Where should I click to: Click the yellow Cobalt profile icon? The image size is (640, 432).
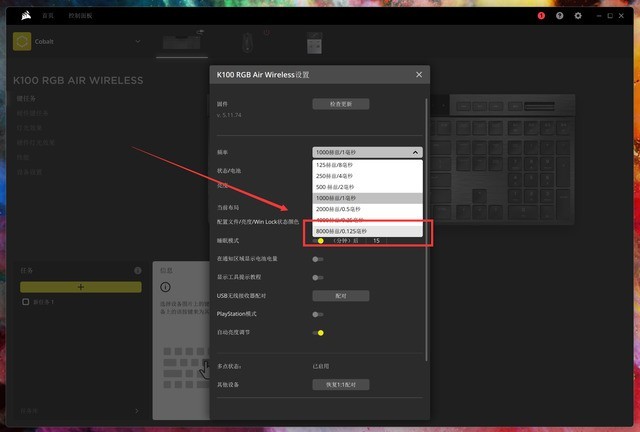click(22, 42)
